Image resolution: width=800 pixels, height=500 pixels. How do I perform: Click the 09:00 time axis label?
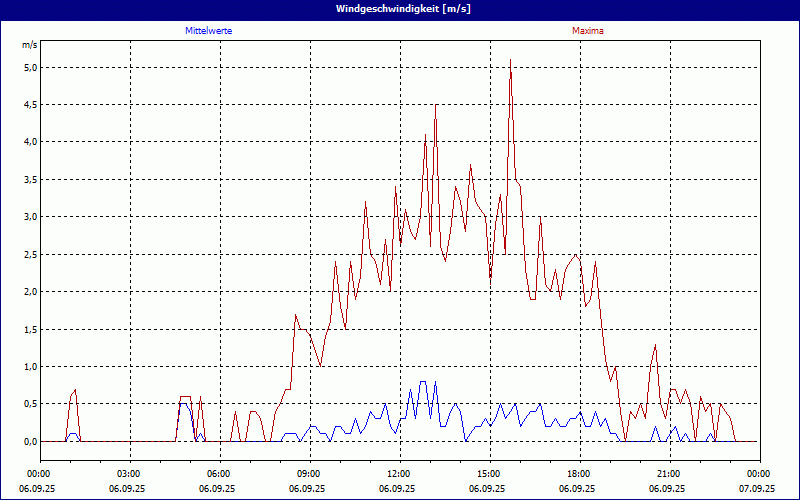(x=308, y=473)
